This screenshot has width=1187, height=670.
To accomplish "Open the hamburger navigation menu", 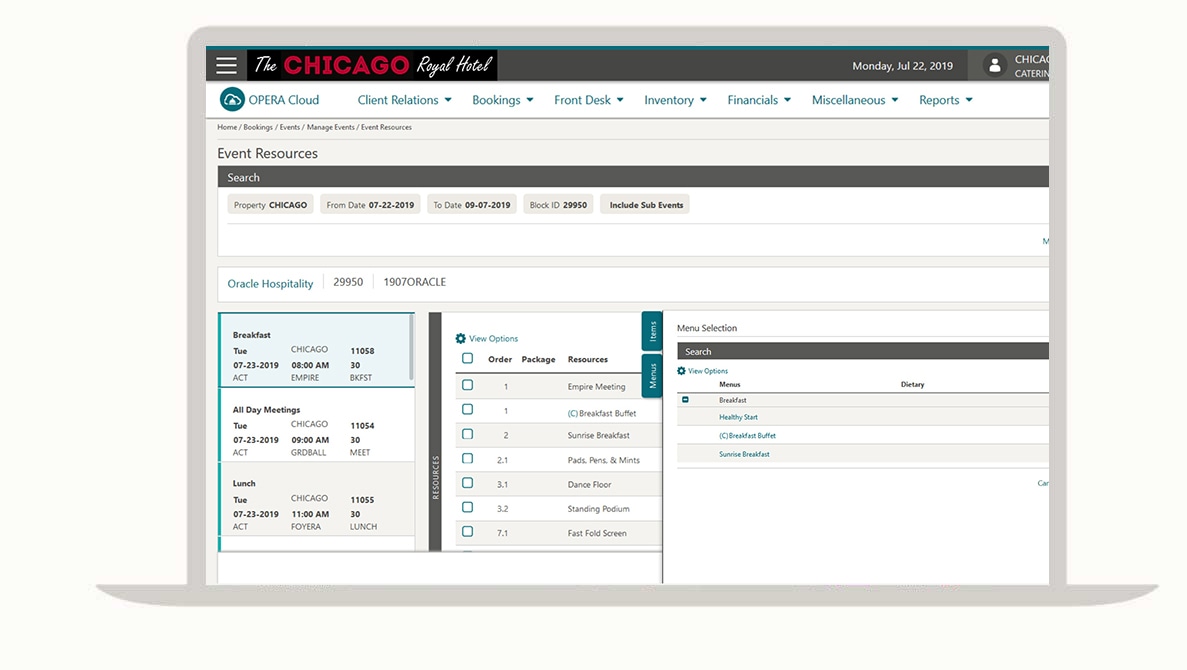I will [x=227, y=66].
